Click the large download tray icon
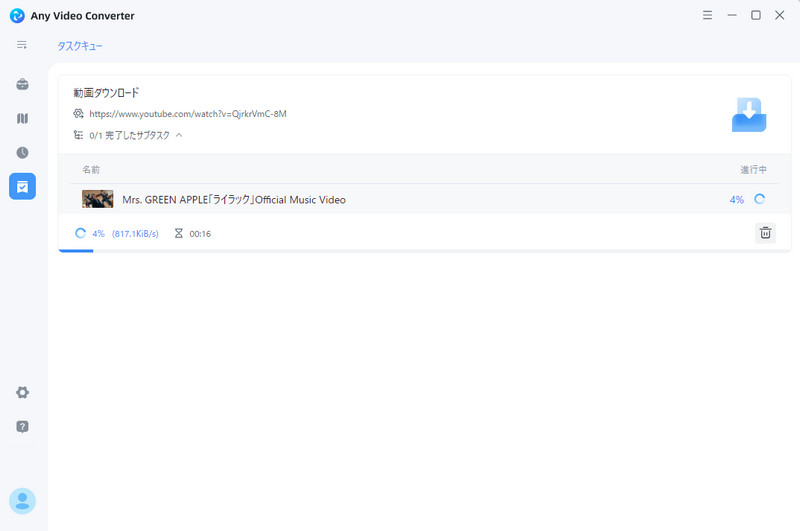 749,115
